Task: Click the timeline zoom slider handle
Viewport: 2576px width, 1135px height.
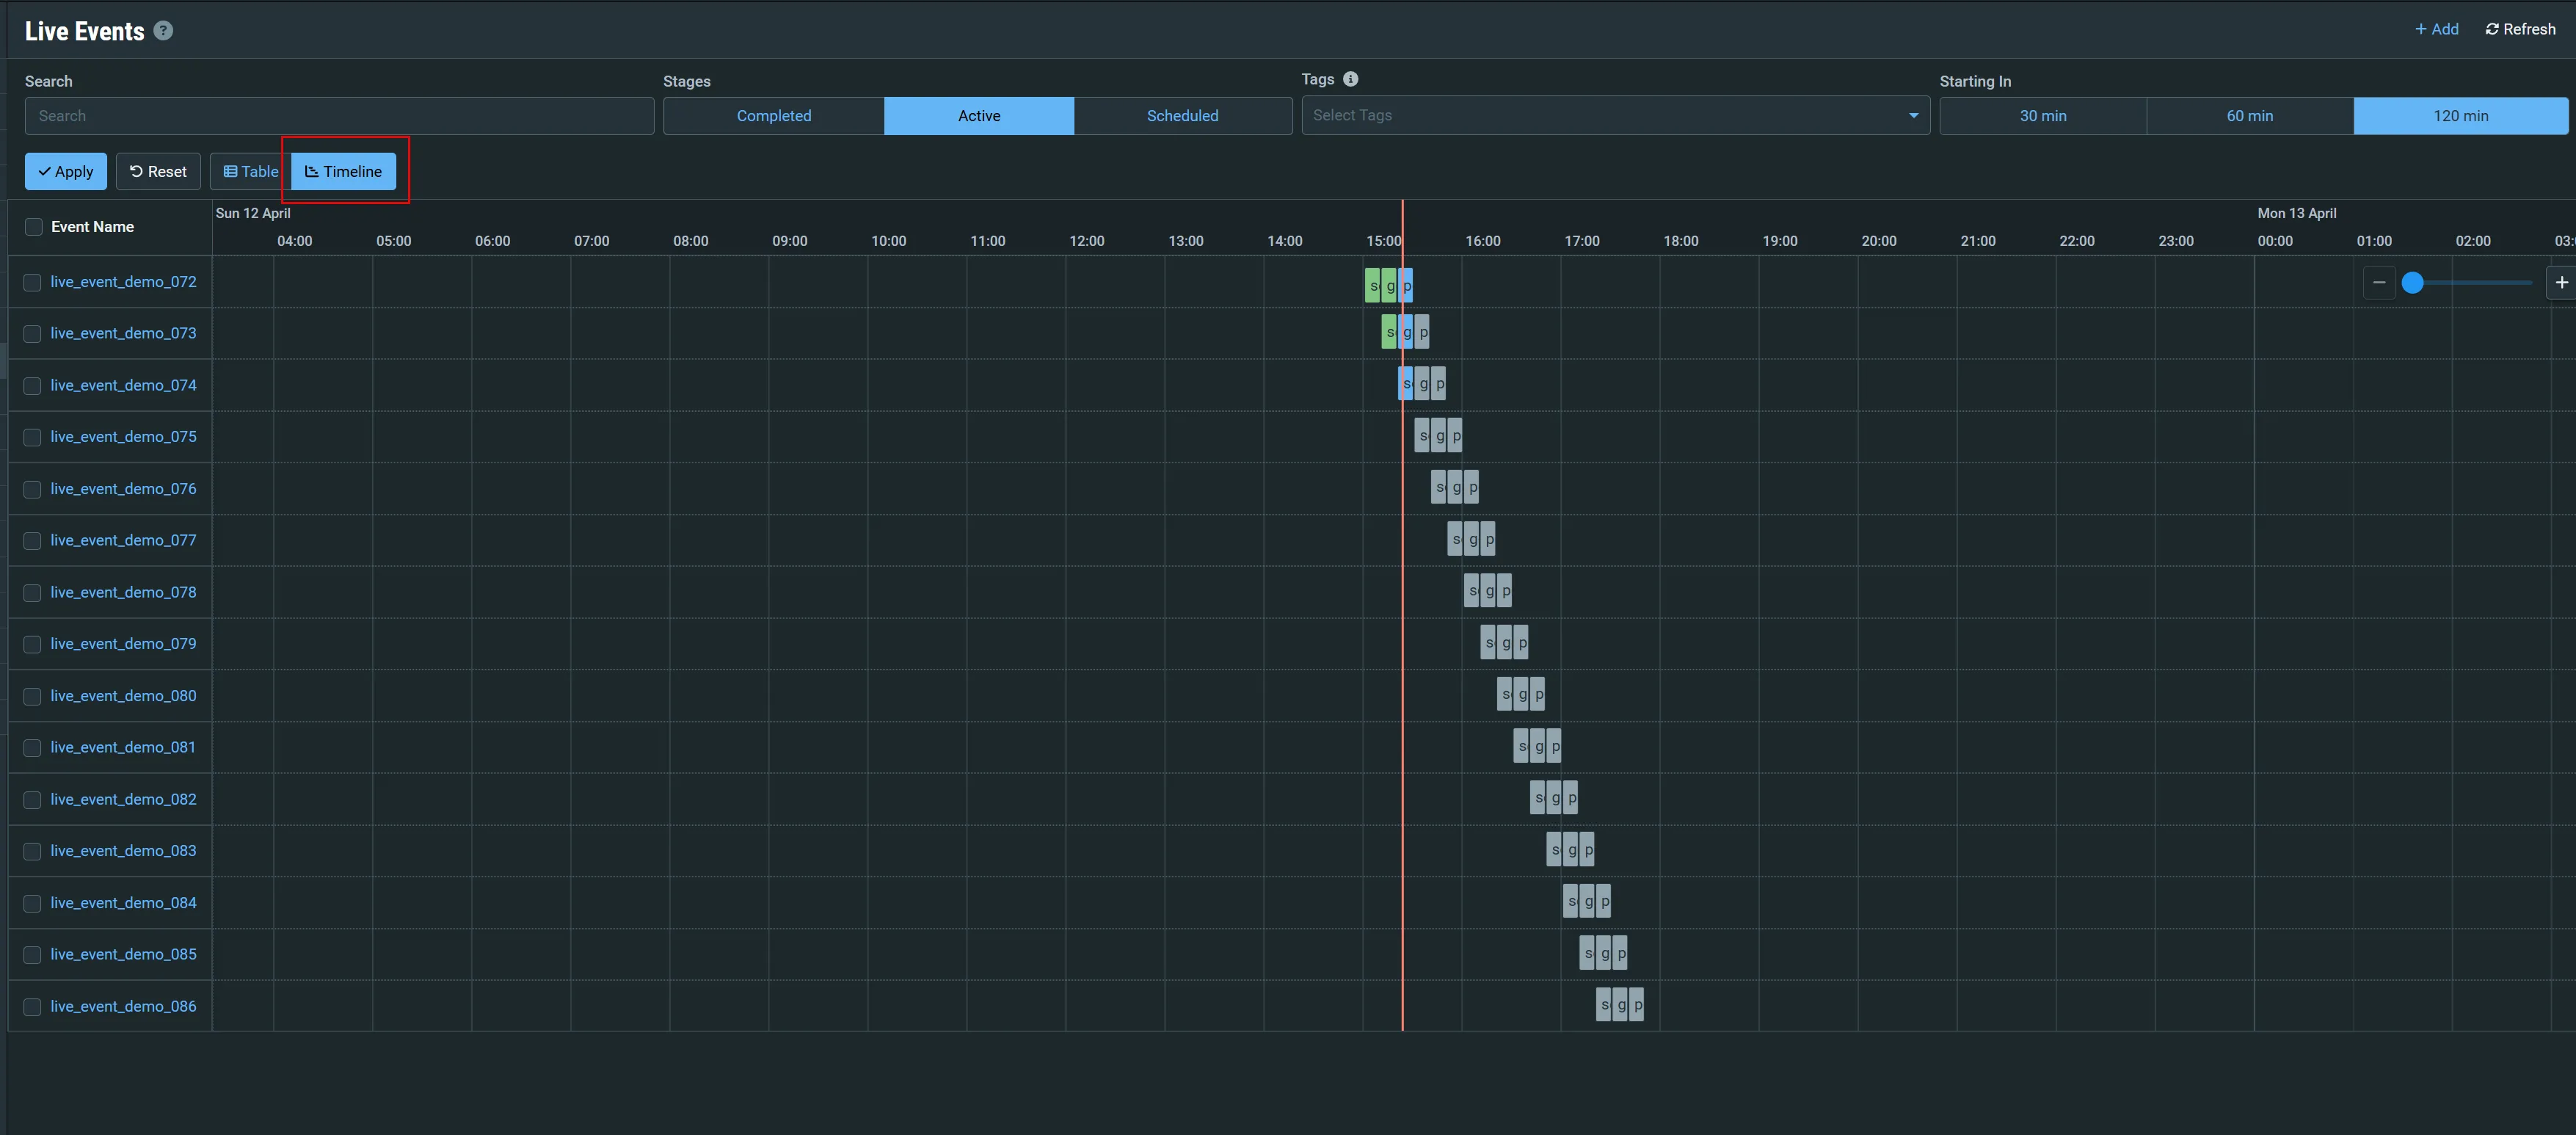Action: [x=2412, y=283]
